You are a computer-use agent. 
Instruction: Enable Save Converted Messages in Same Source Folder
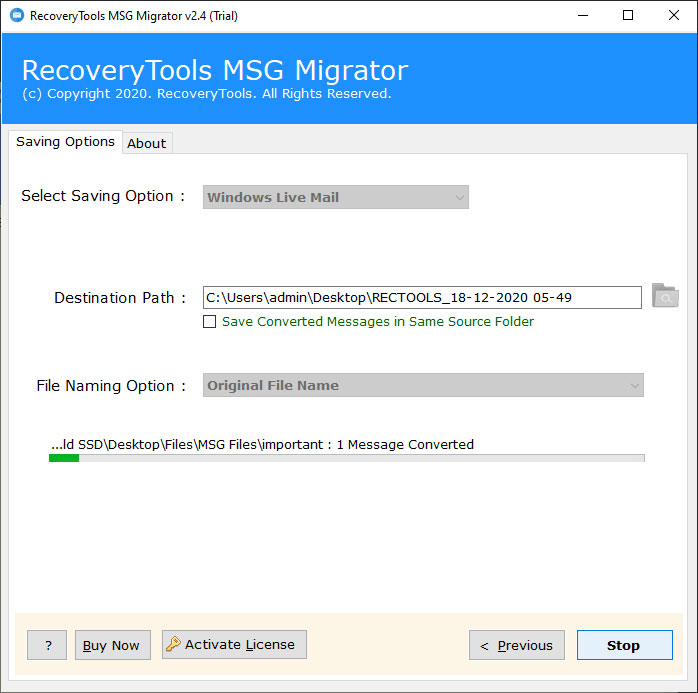coord(210,321)
